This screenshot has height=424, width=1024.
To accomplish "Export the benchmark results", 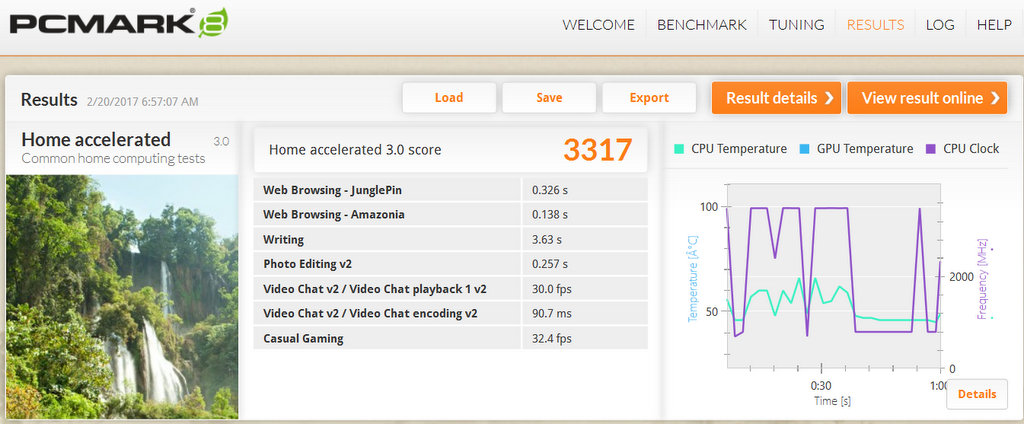I will click(649, 98).
